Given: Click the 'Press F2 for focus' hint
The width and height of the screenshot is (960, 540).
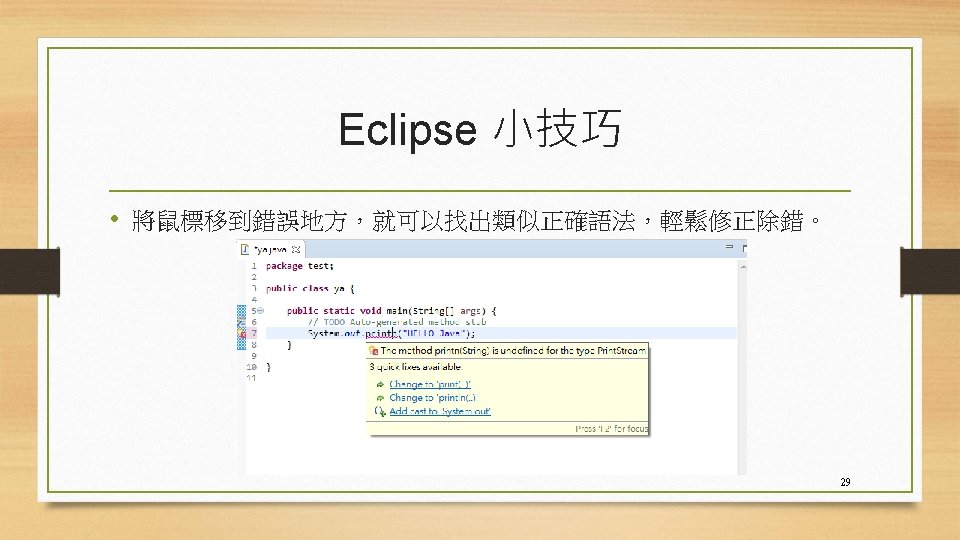Looking at the screenshot, I should (611, 429).
